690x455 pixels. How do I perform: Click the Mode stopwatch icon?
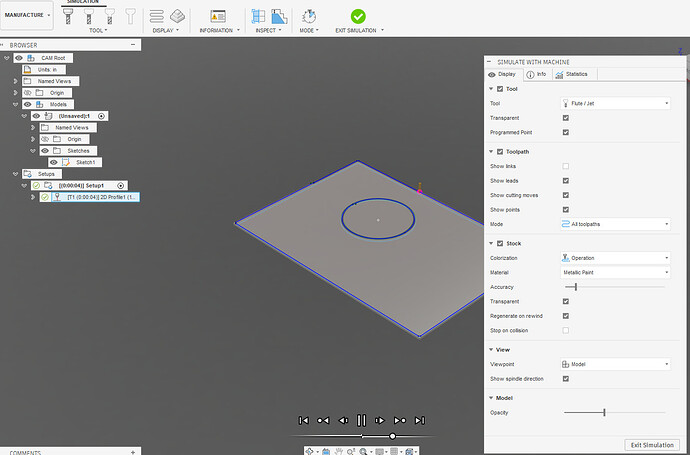coord(309,16)
